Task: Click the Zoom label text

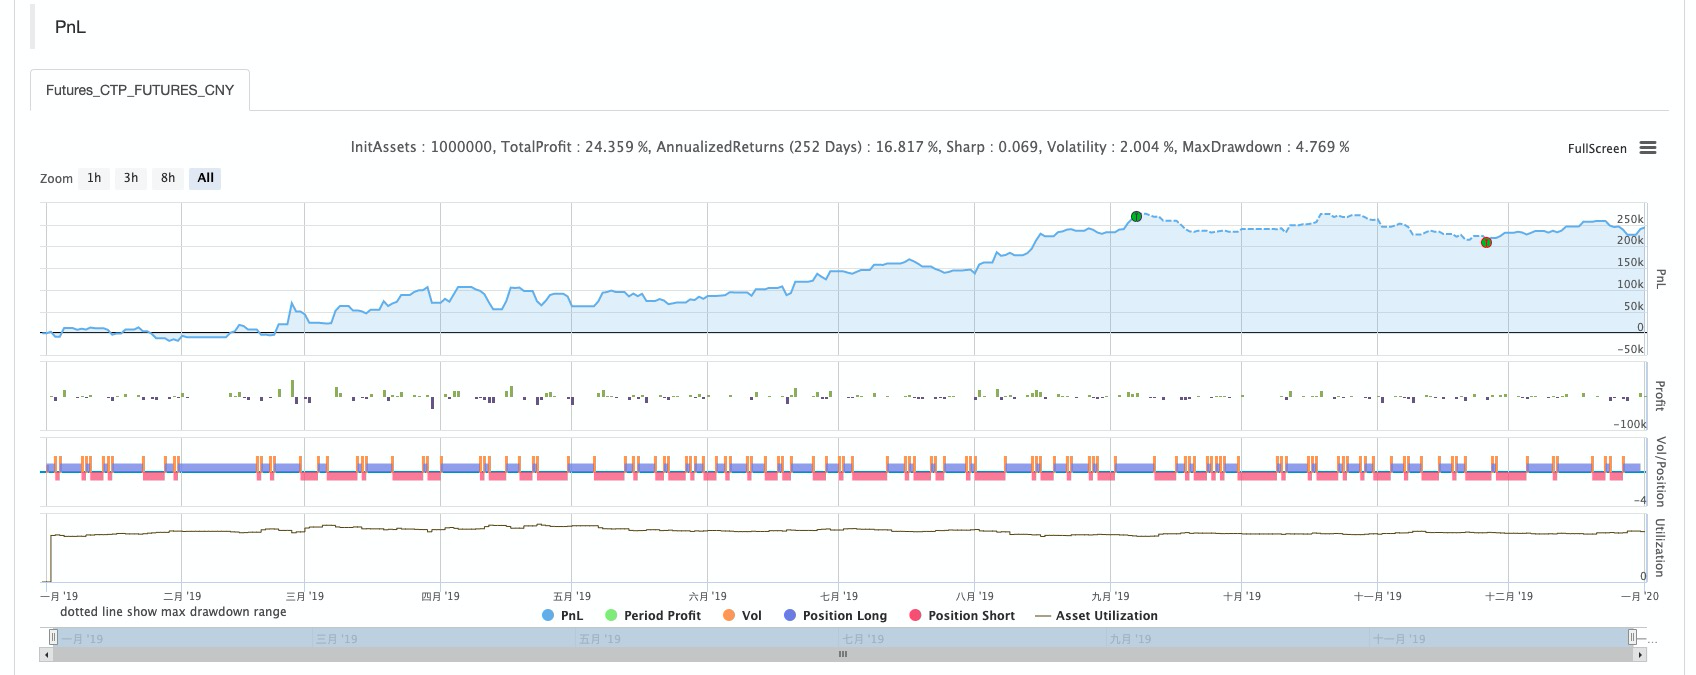Action: coord(56,179)
